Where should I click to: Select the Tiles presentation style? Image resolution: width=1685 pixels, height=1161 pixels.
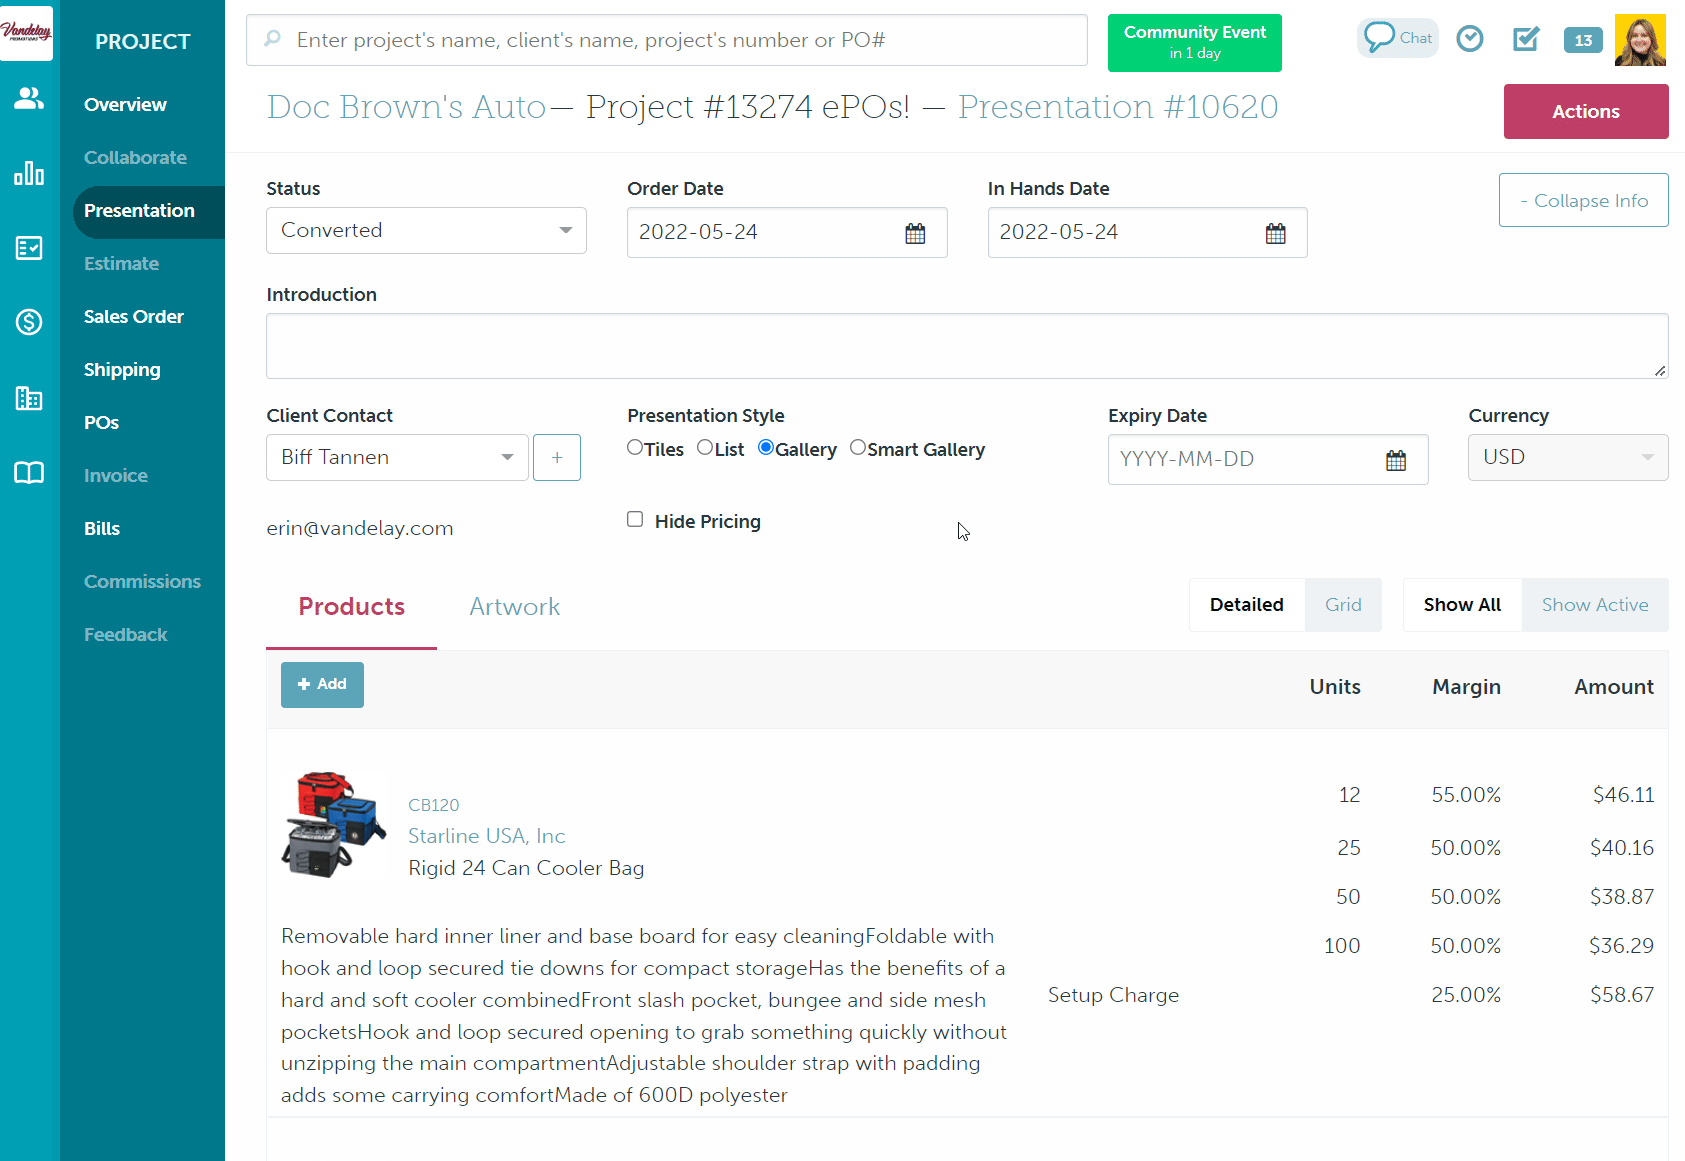pos(635,448)
